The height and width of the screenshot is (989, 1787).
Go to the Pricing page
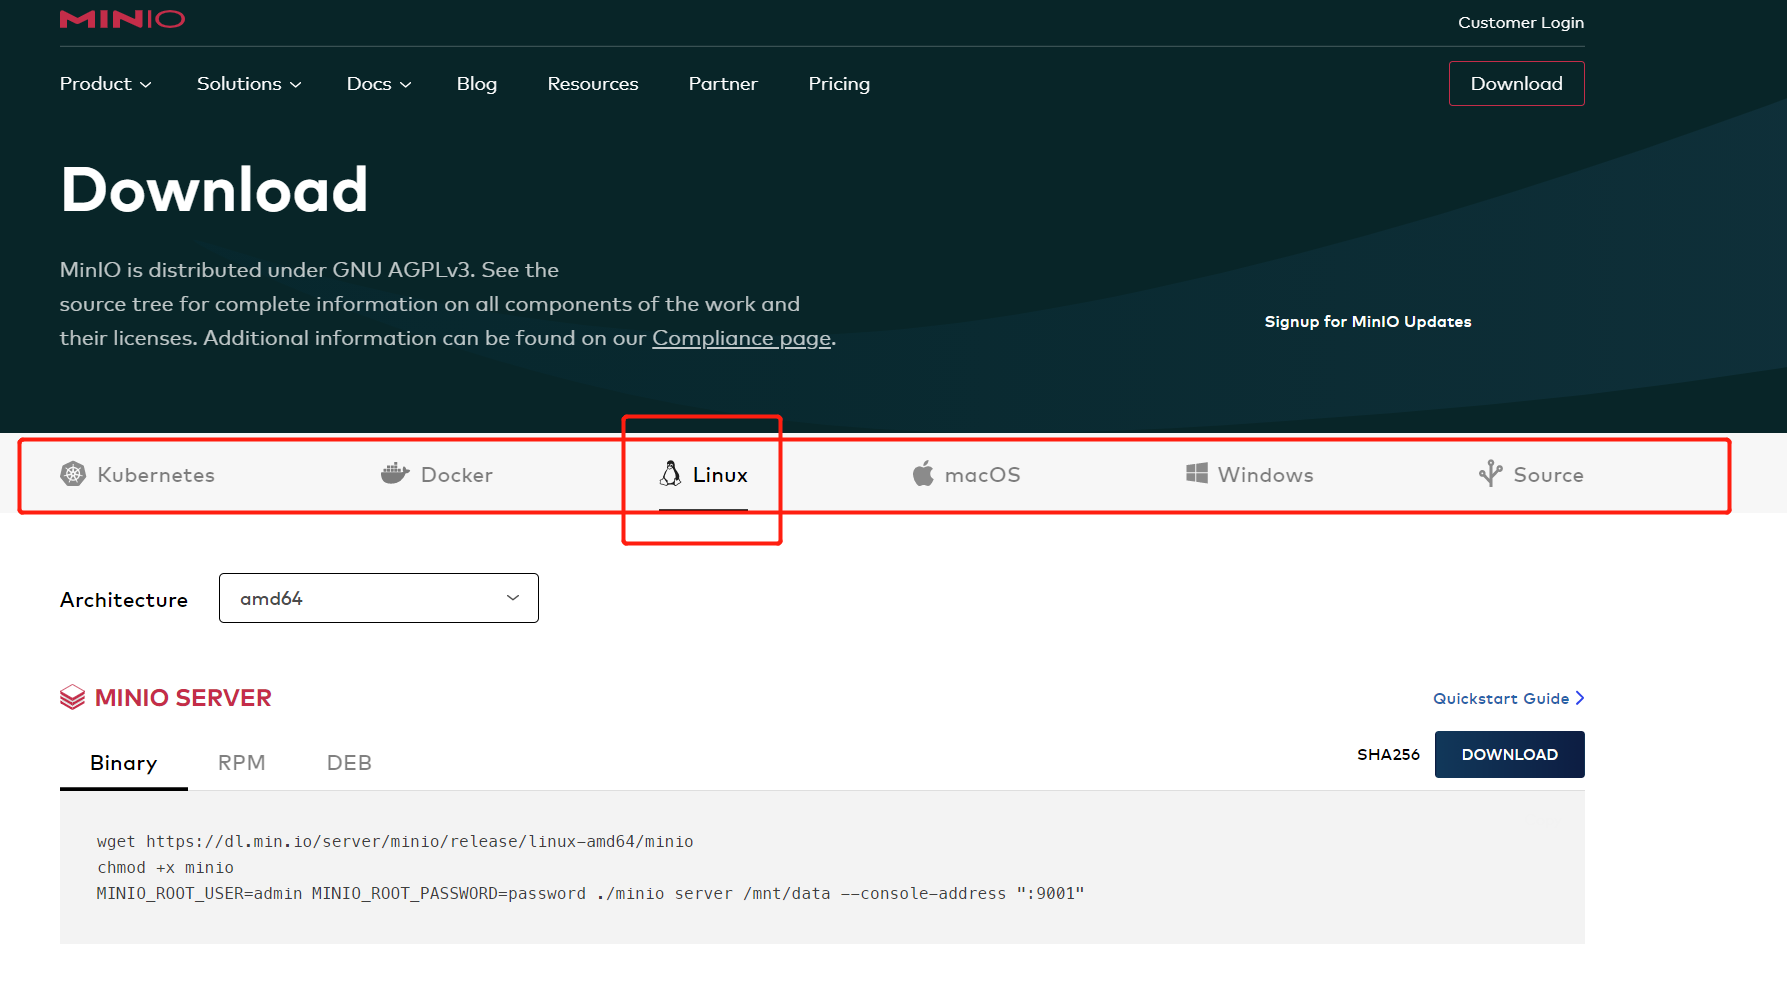point(839,84)
